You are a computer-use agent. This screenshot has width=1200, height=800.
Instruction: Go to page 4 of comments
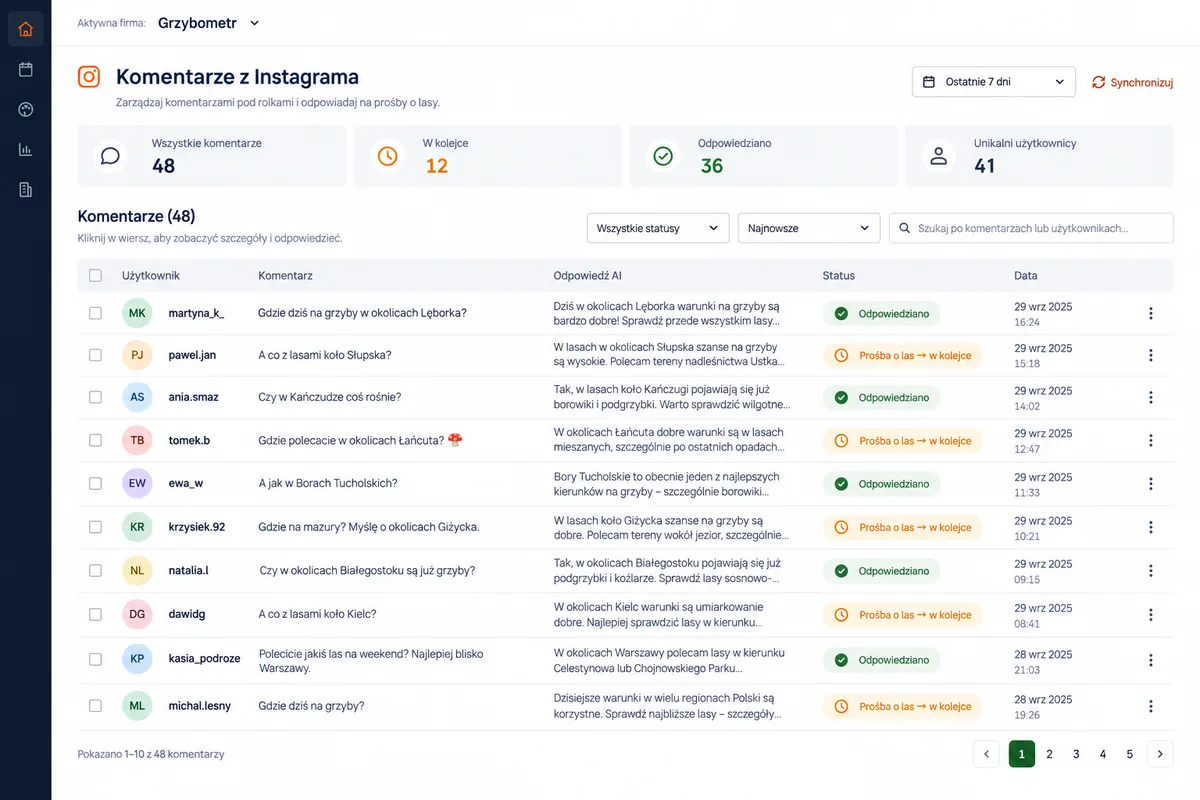point(1103,754)
